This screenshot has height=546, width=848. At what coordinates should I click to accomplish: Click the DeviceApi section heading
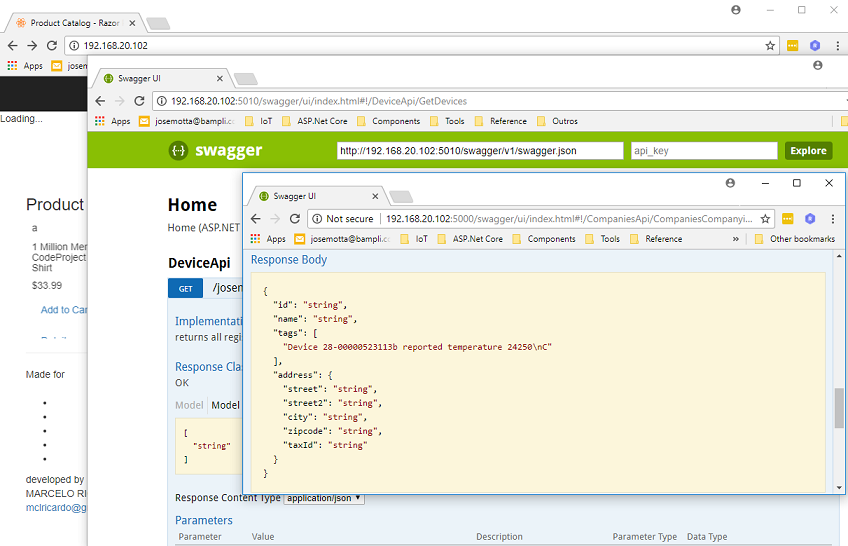pyautogui.click(x=199, y=263)
